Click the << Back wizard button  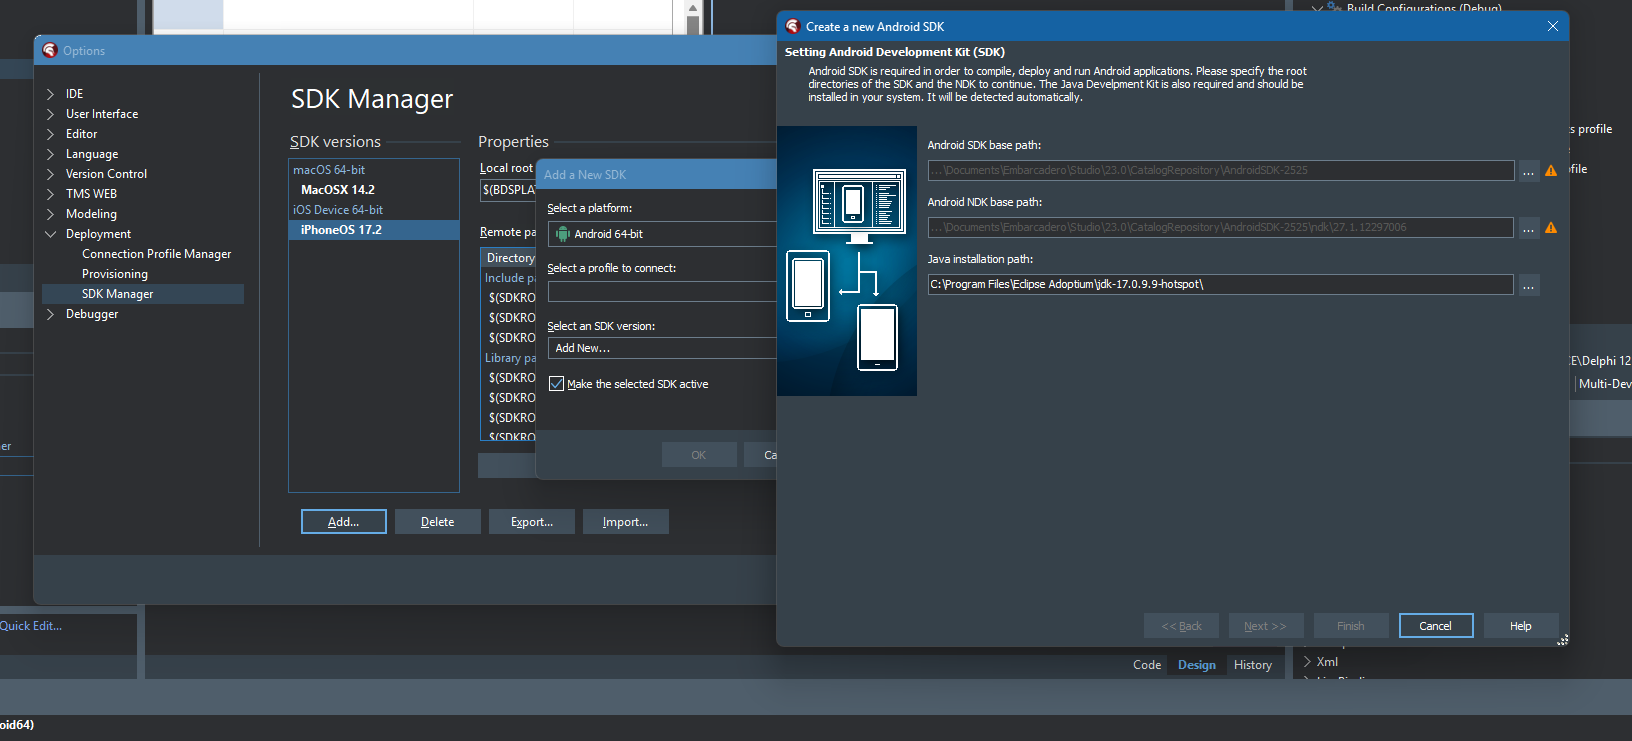click(x=1182, y=626)
